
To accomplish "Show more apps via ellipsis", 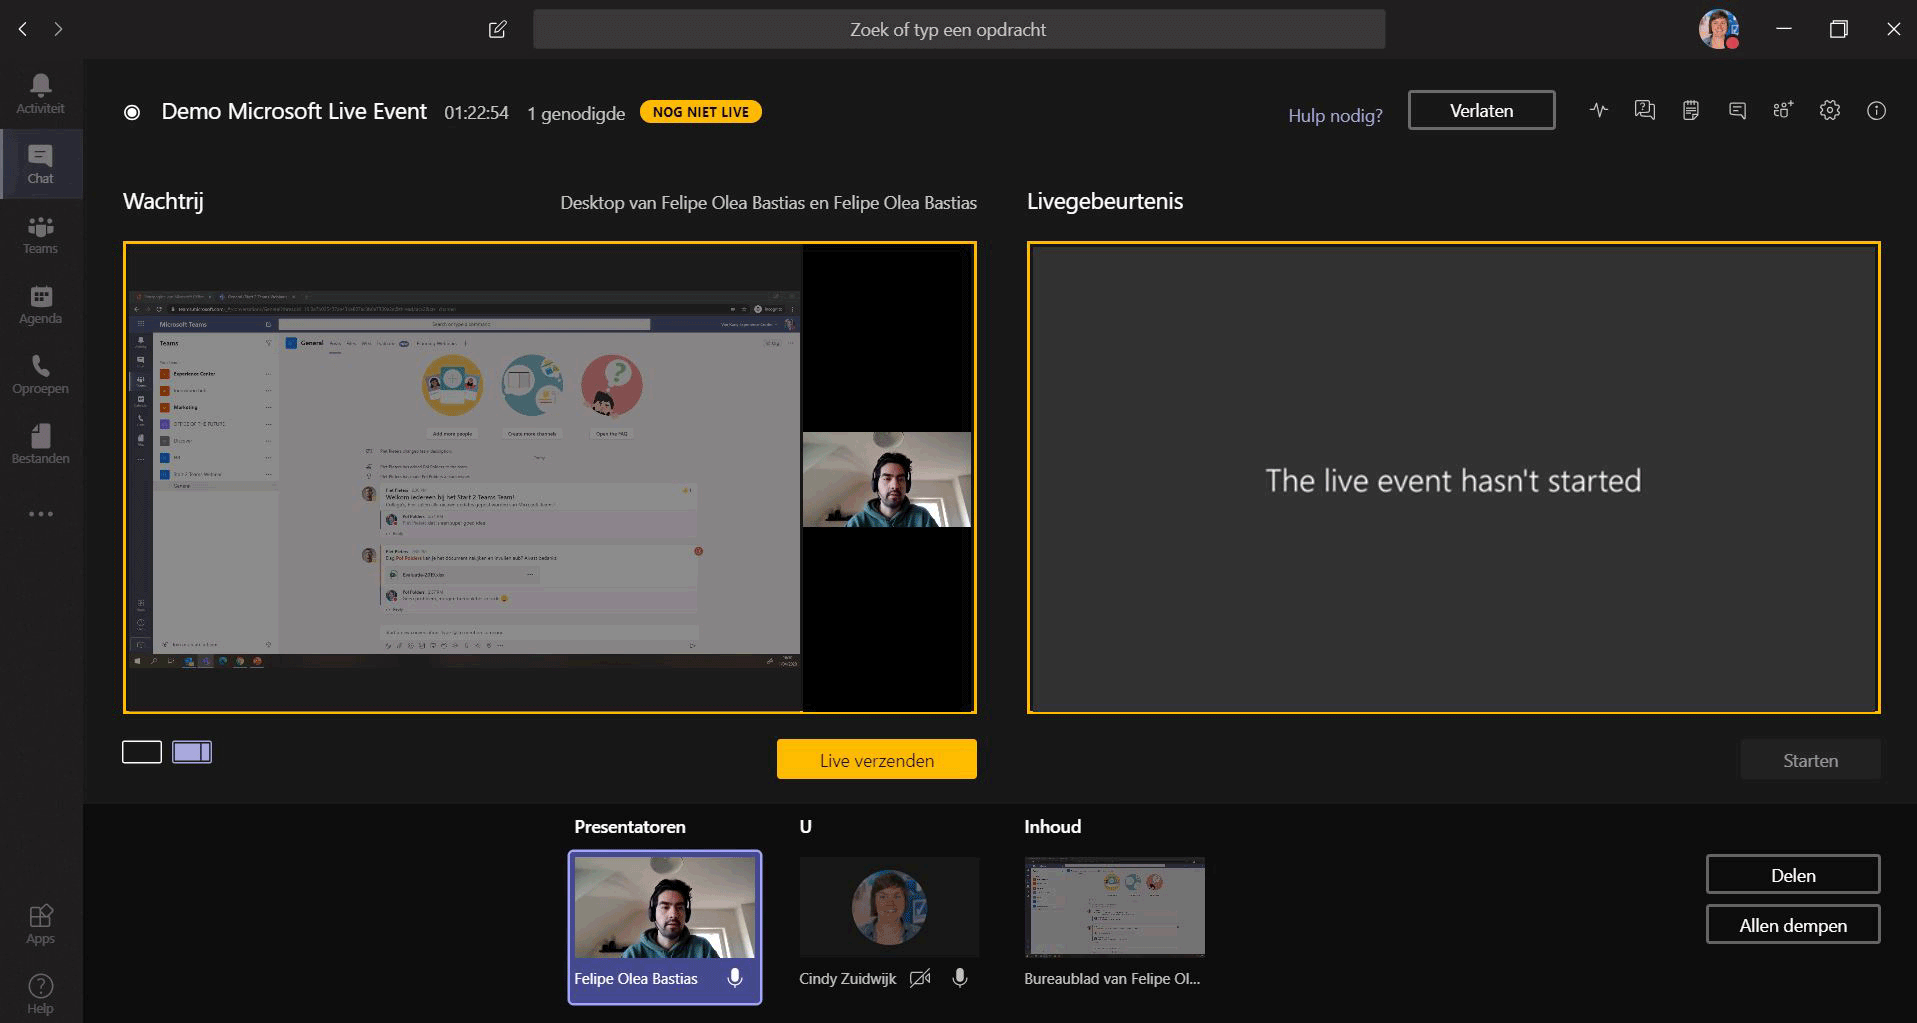I will click(40, 514).
